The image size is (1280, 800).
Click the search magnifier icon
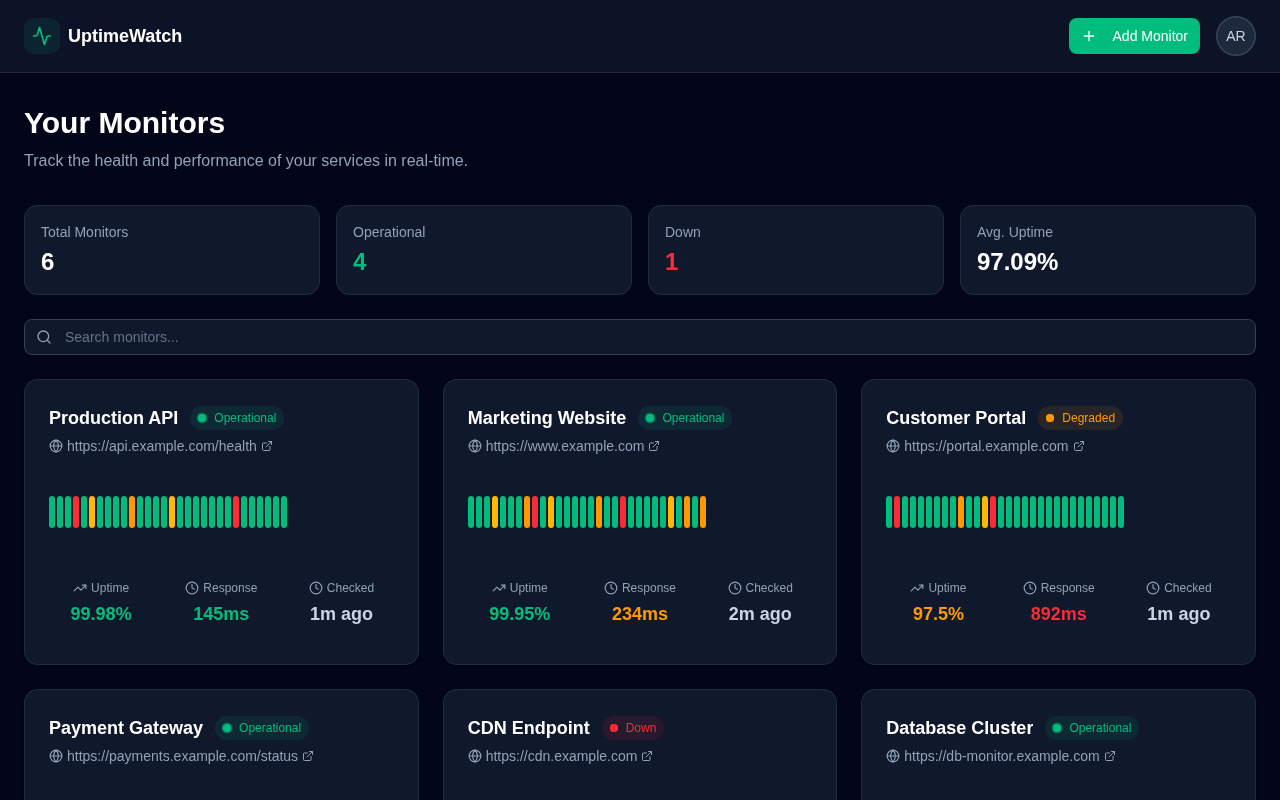pos(44,337)
